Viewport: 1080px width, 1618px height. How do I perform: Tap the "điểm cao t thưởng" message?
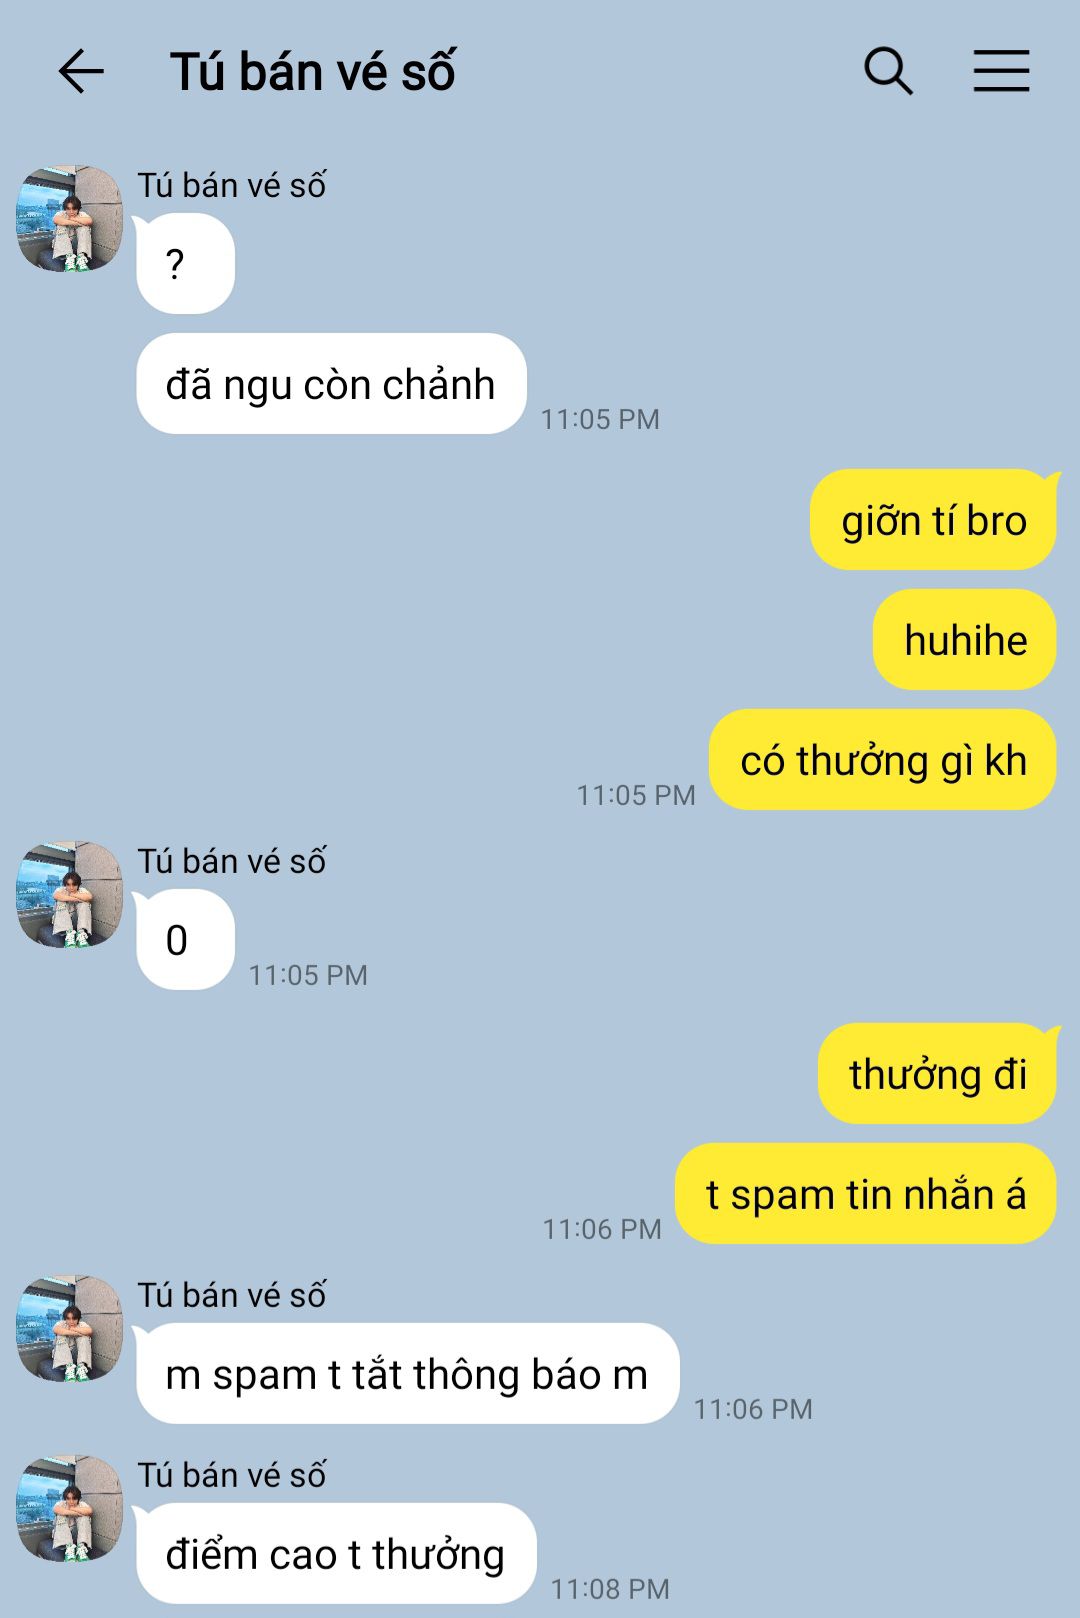(336, 1554)
